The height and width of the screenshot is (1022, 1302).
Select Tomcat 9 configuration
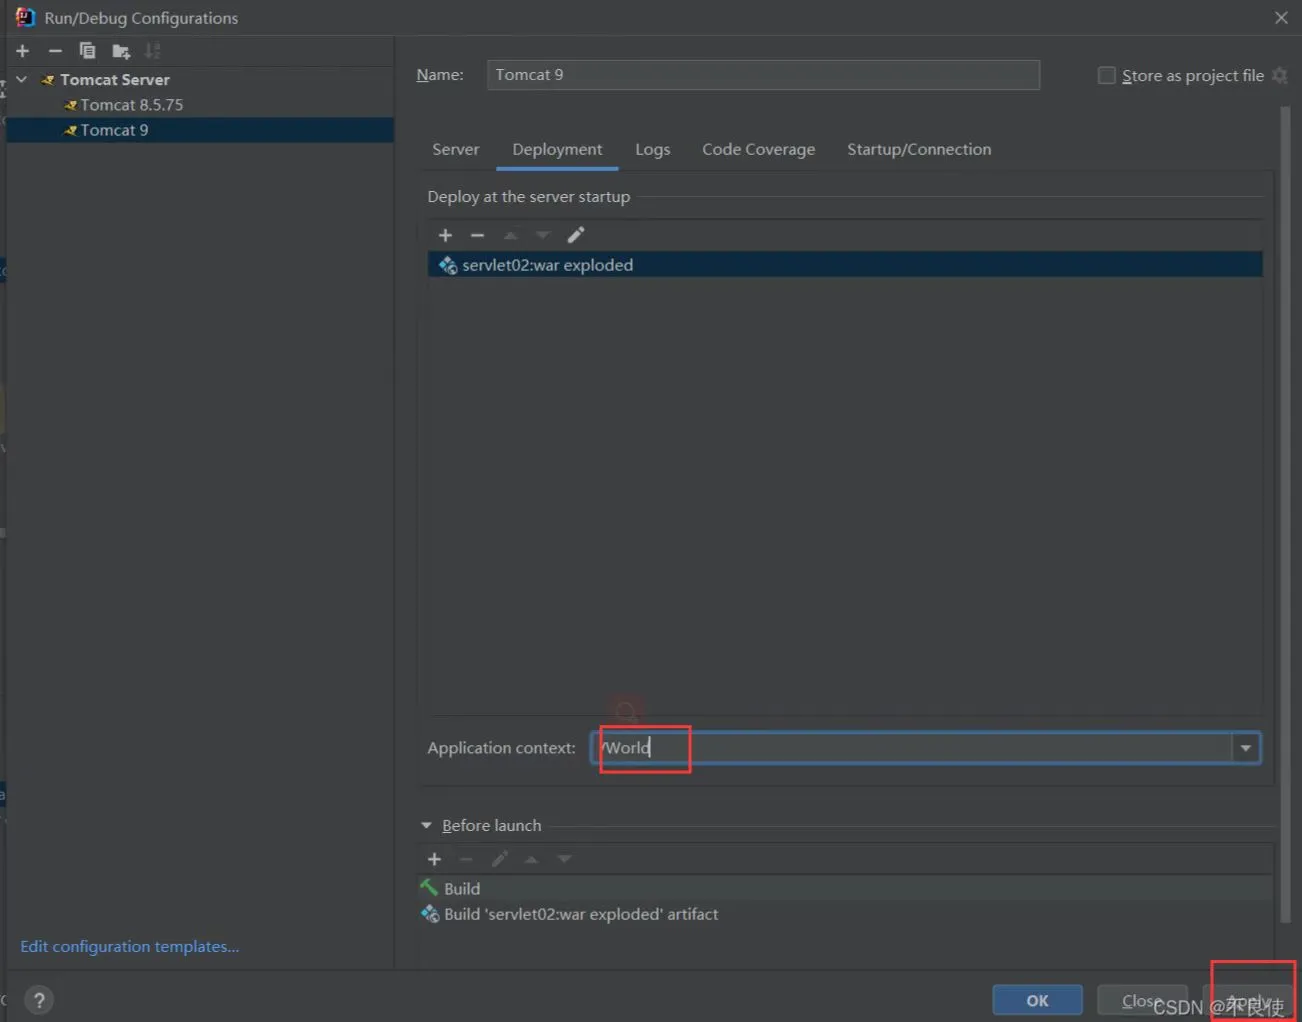coord(200,130)
